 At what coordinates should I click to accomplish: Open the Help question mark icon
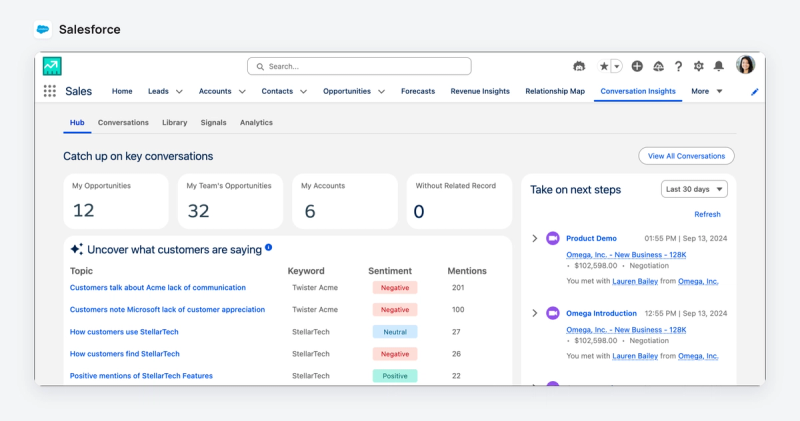coord(678,66)
